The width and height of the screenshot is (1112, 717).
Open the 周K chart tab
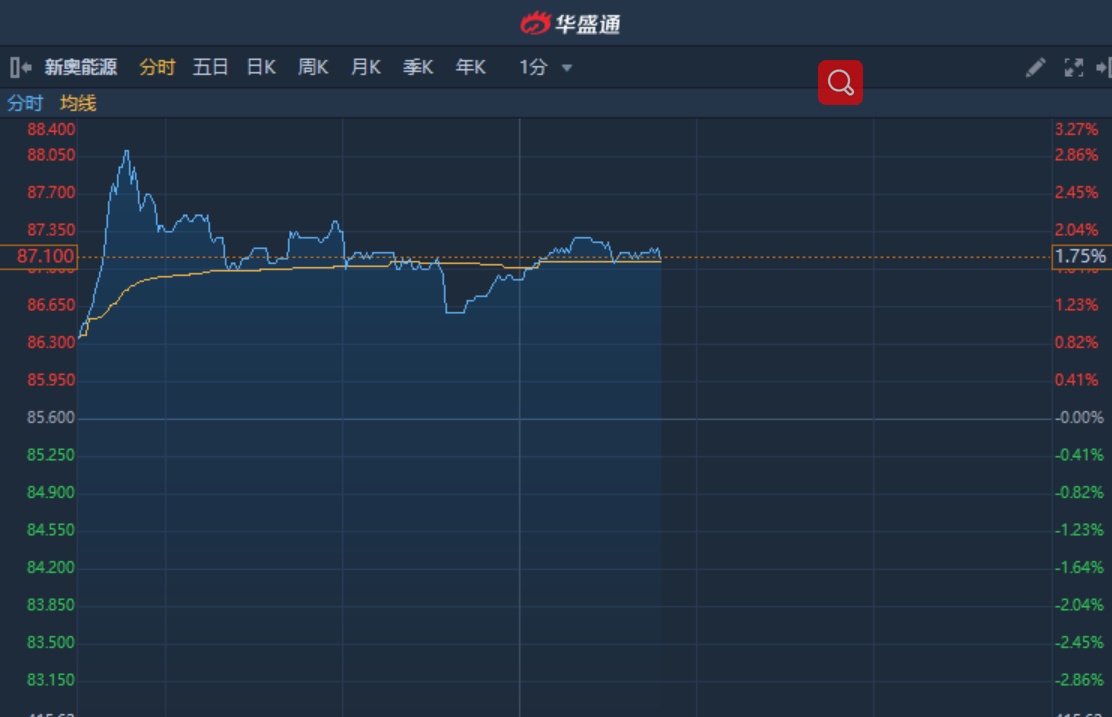tap(313, 67)
